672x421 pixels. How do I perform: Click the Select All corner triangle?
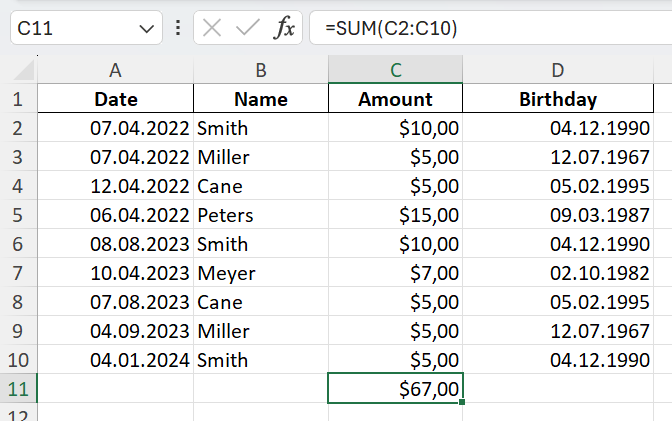pos(24,70)
